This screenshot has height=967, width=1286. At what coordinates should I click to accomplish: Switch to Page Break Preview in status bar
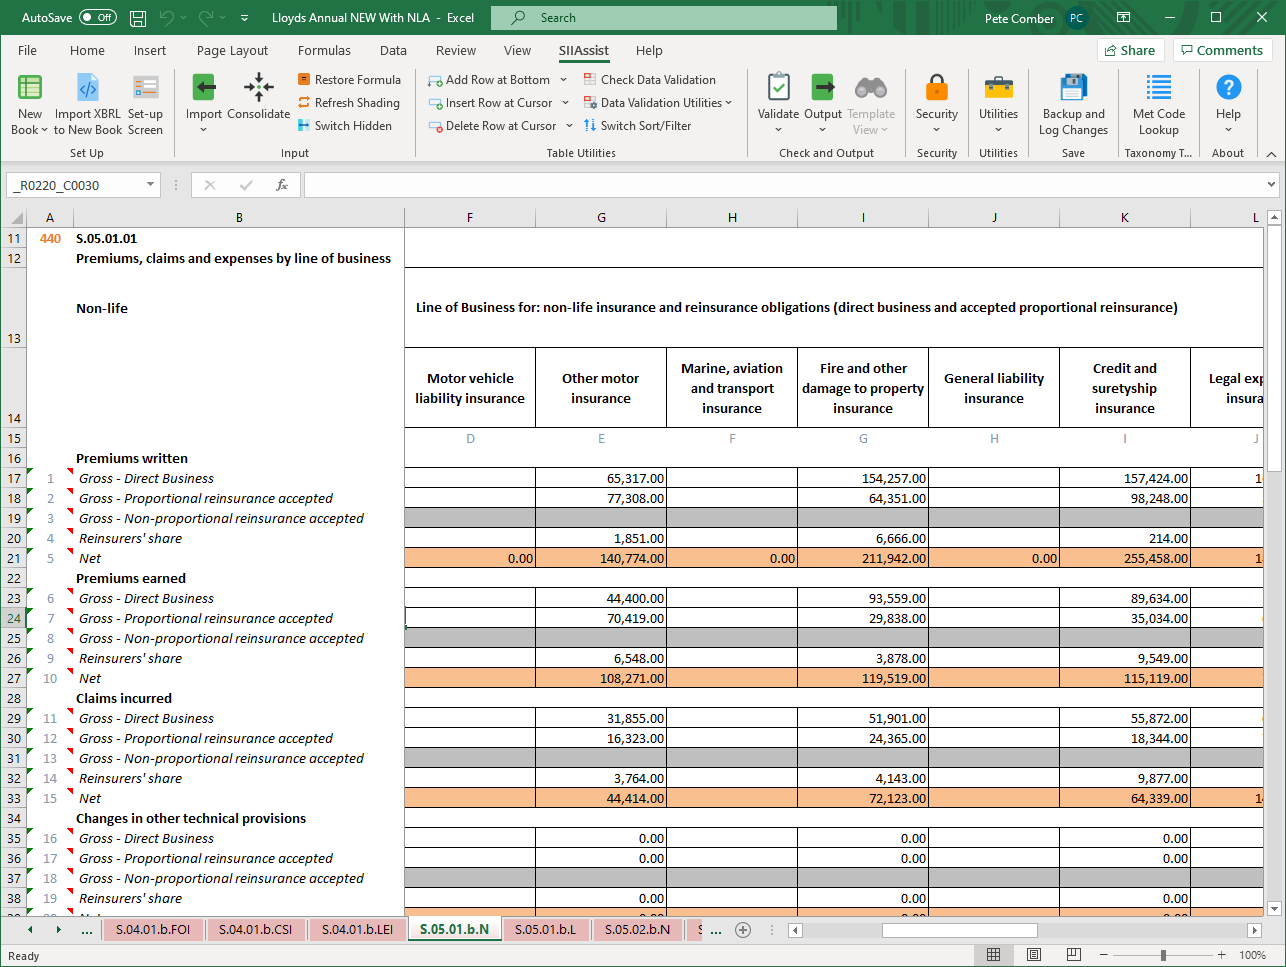coord(1075,955)
